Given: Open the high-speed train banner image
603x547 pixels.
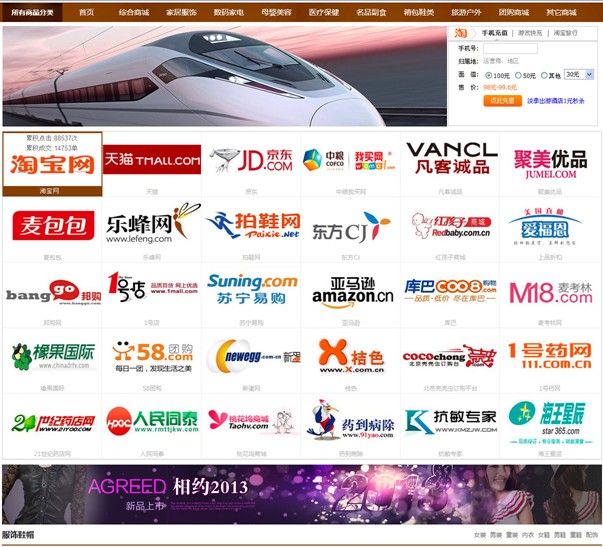Looking at the screenshot, I should 225,76.
